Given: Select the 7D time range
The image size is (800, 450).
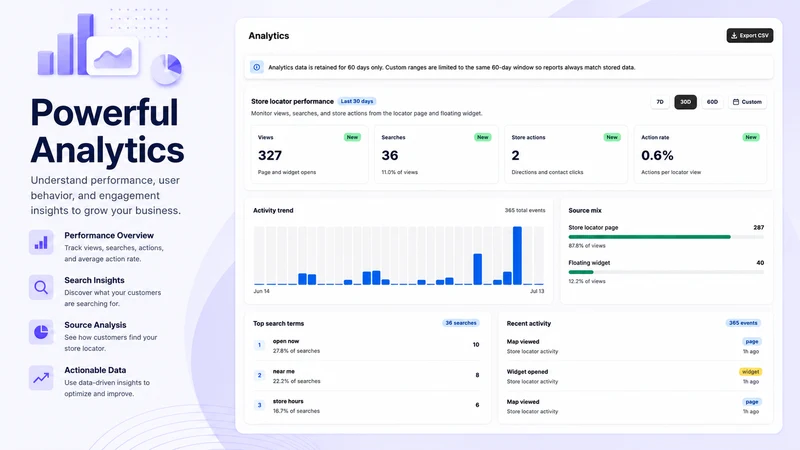Looking at the screenshot, I should (660, 102).
